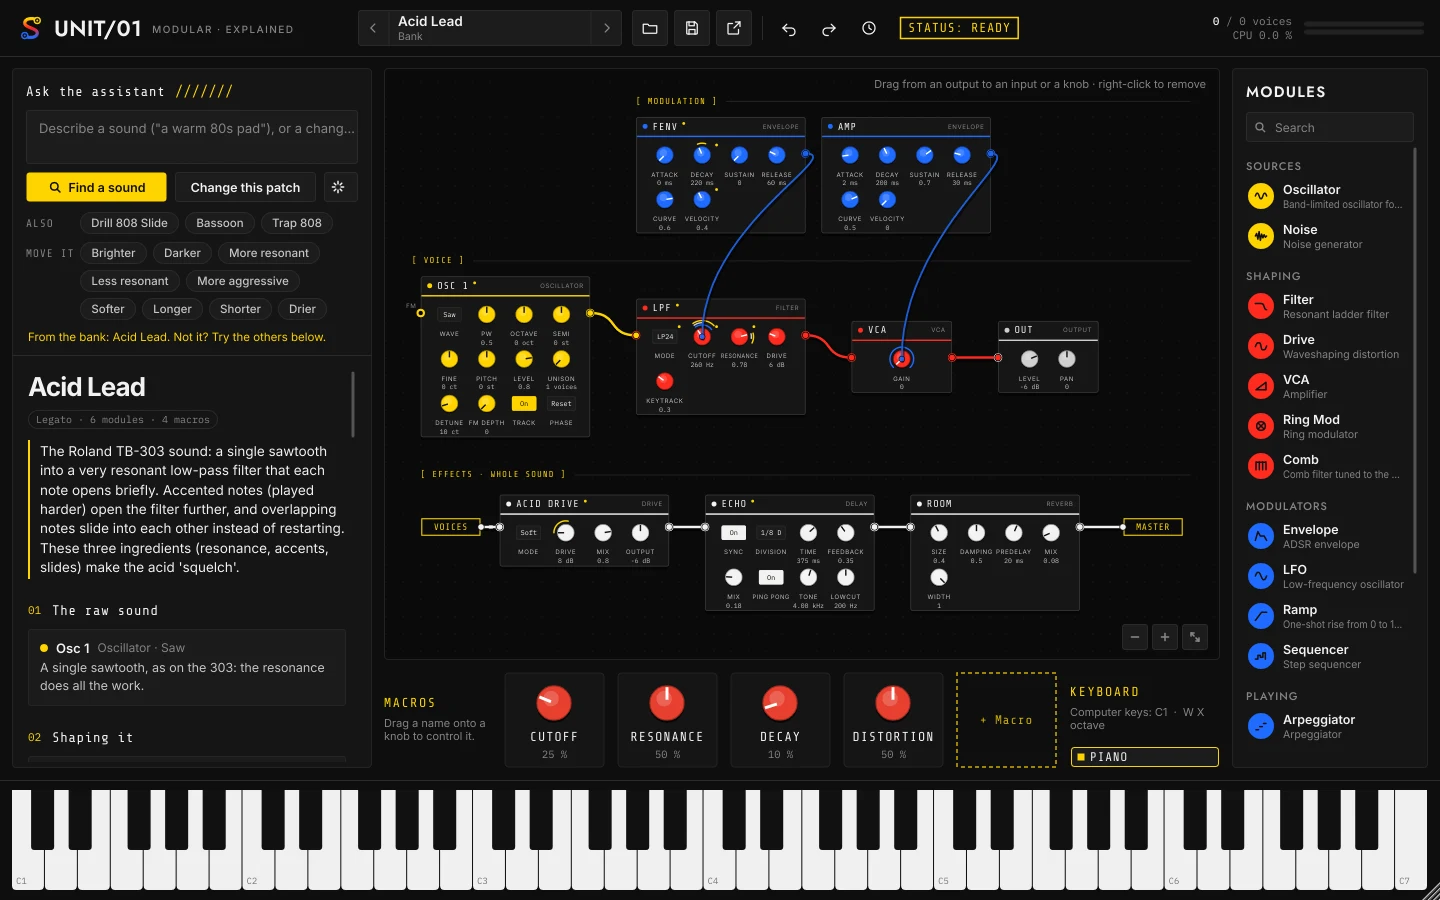Viewport: 1440px width, 900px height.
Task: Go to next patch arrow
Action: point(606,28)
